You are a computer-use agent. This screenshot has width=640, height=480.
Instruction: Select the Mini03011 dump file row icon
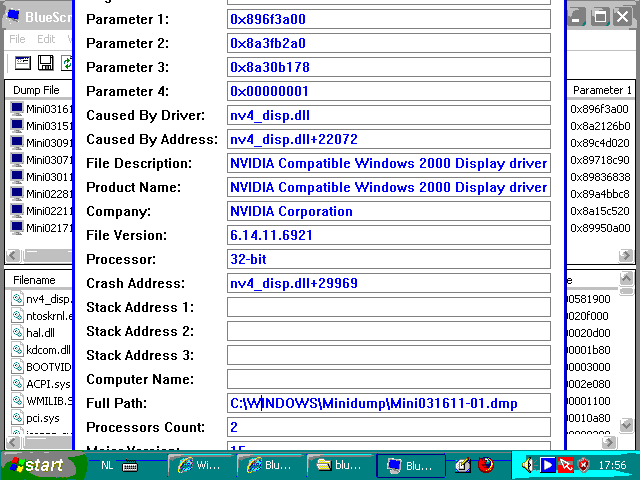point(17,177)
